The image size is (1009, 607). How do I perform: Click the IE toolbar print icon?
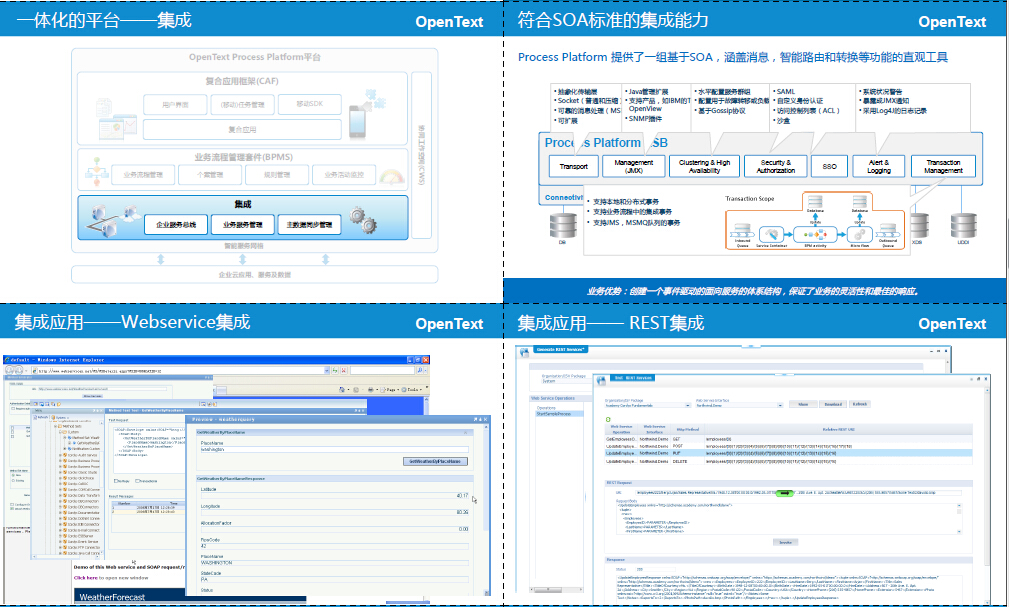coord(371,389)
